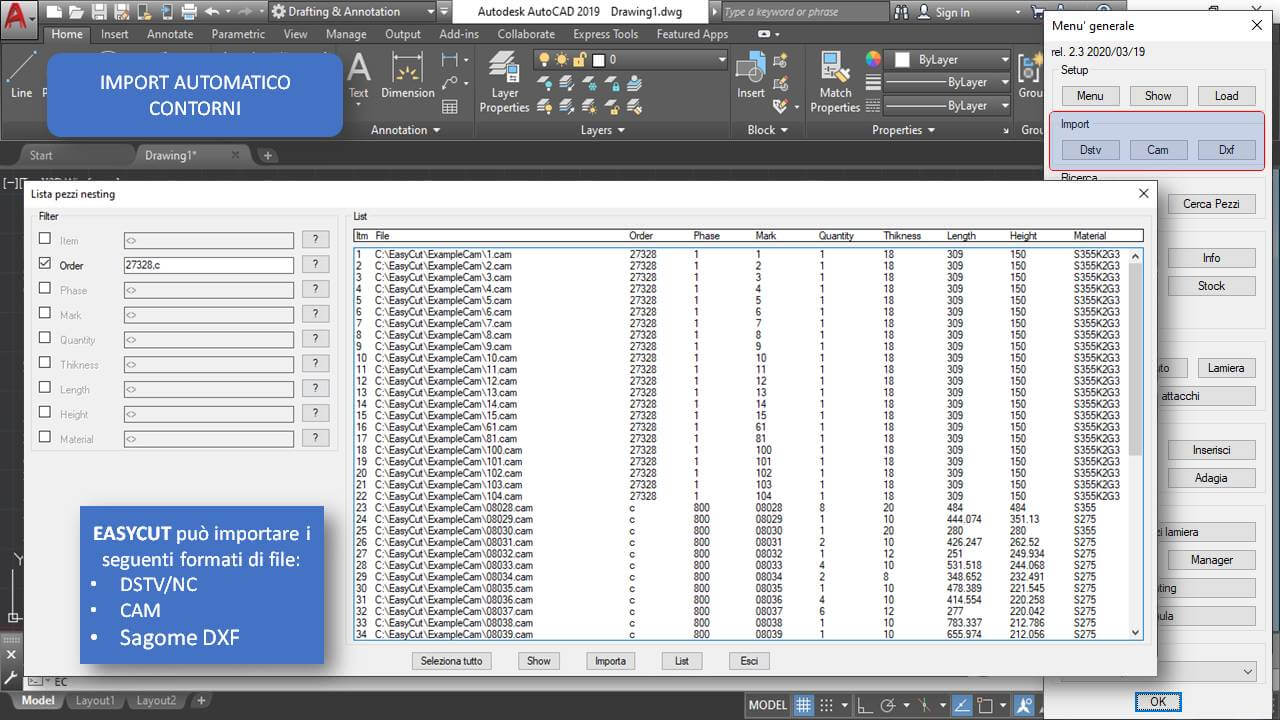Toggle snap mode dots icon in status bar
1280x720 pixels.
click(826, 705)
